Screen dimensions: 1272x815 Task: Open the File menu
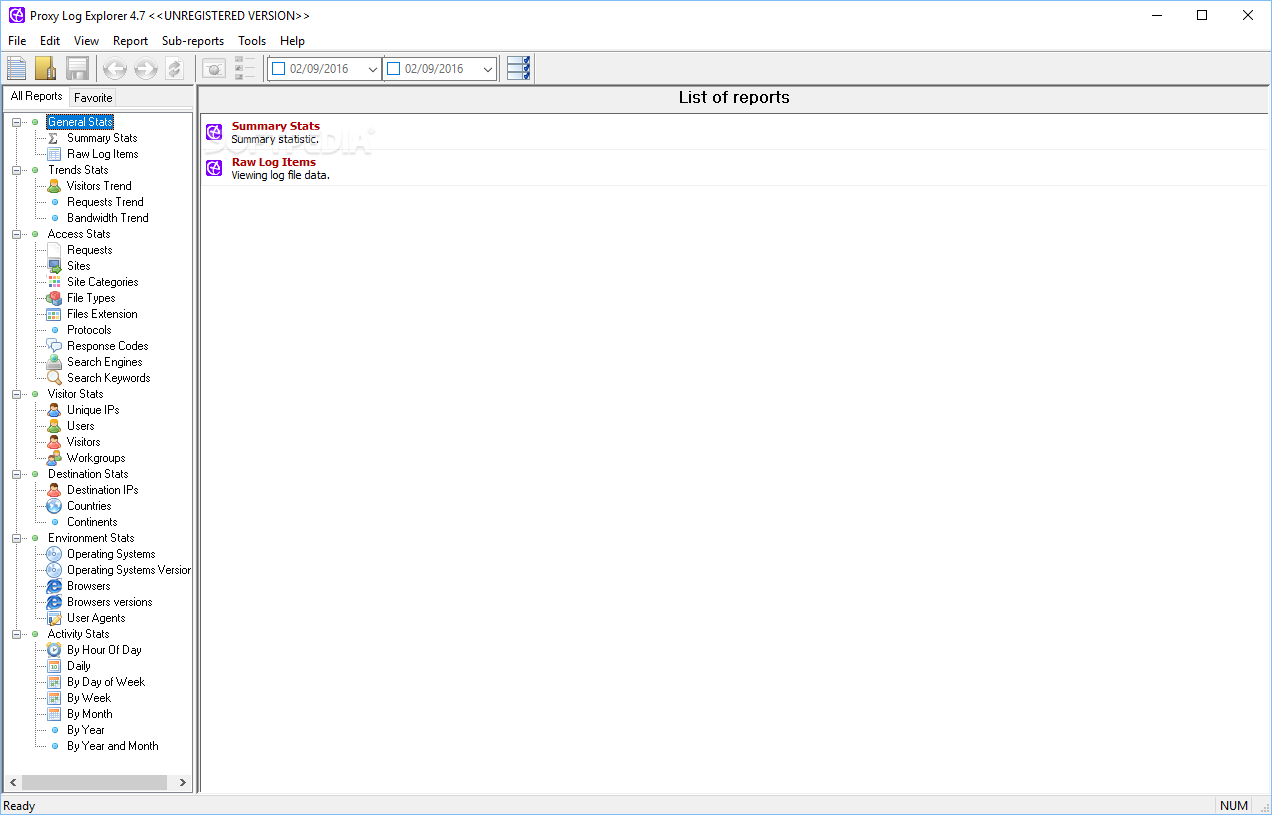17,41
